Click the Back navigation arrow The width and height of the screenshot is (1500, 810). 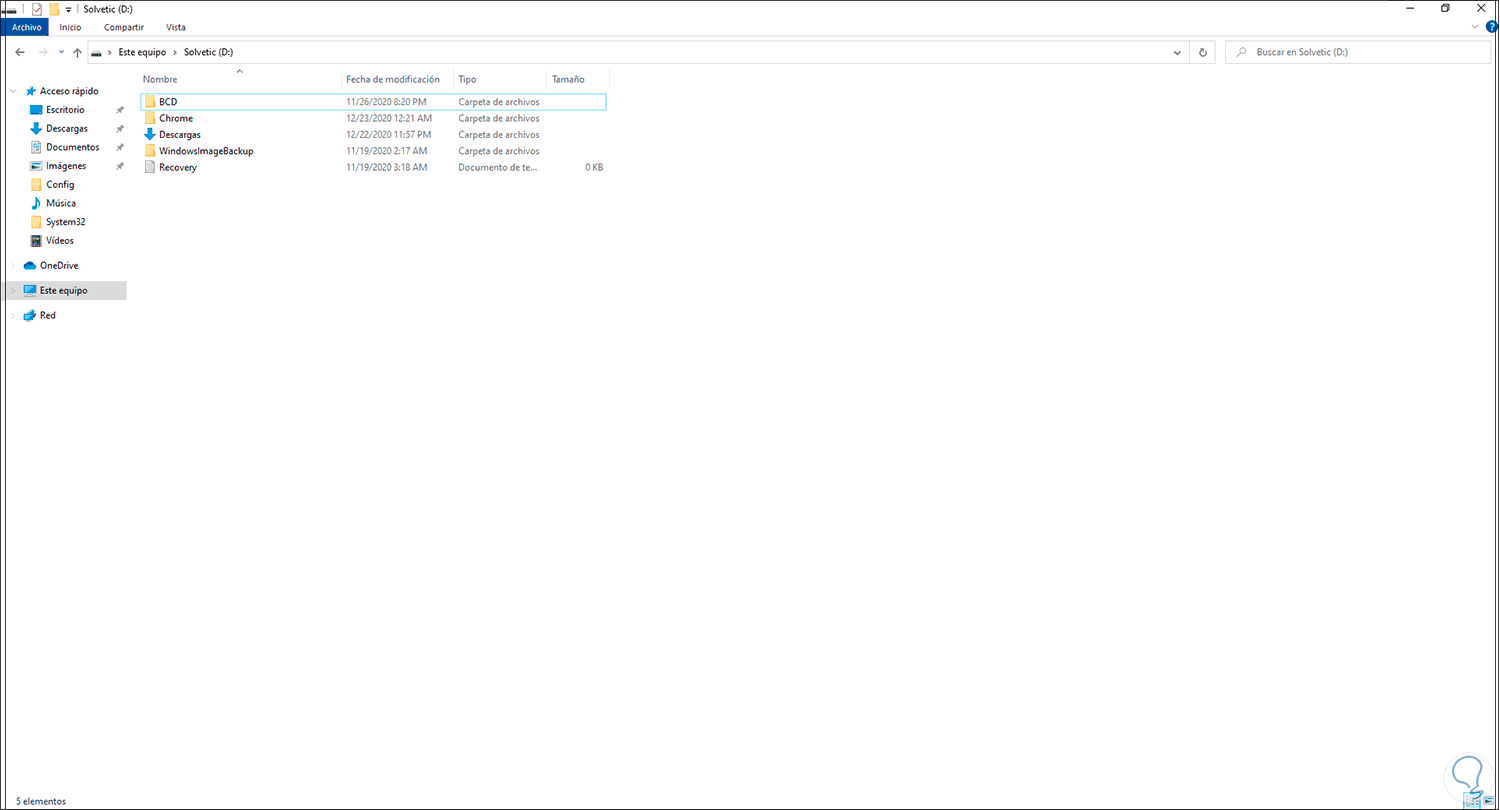[19, 52]
